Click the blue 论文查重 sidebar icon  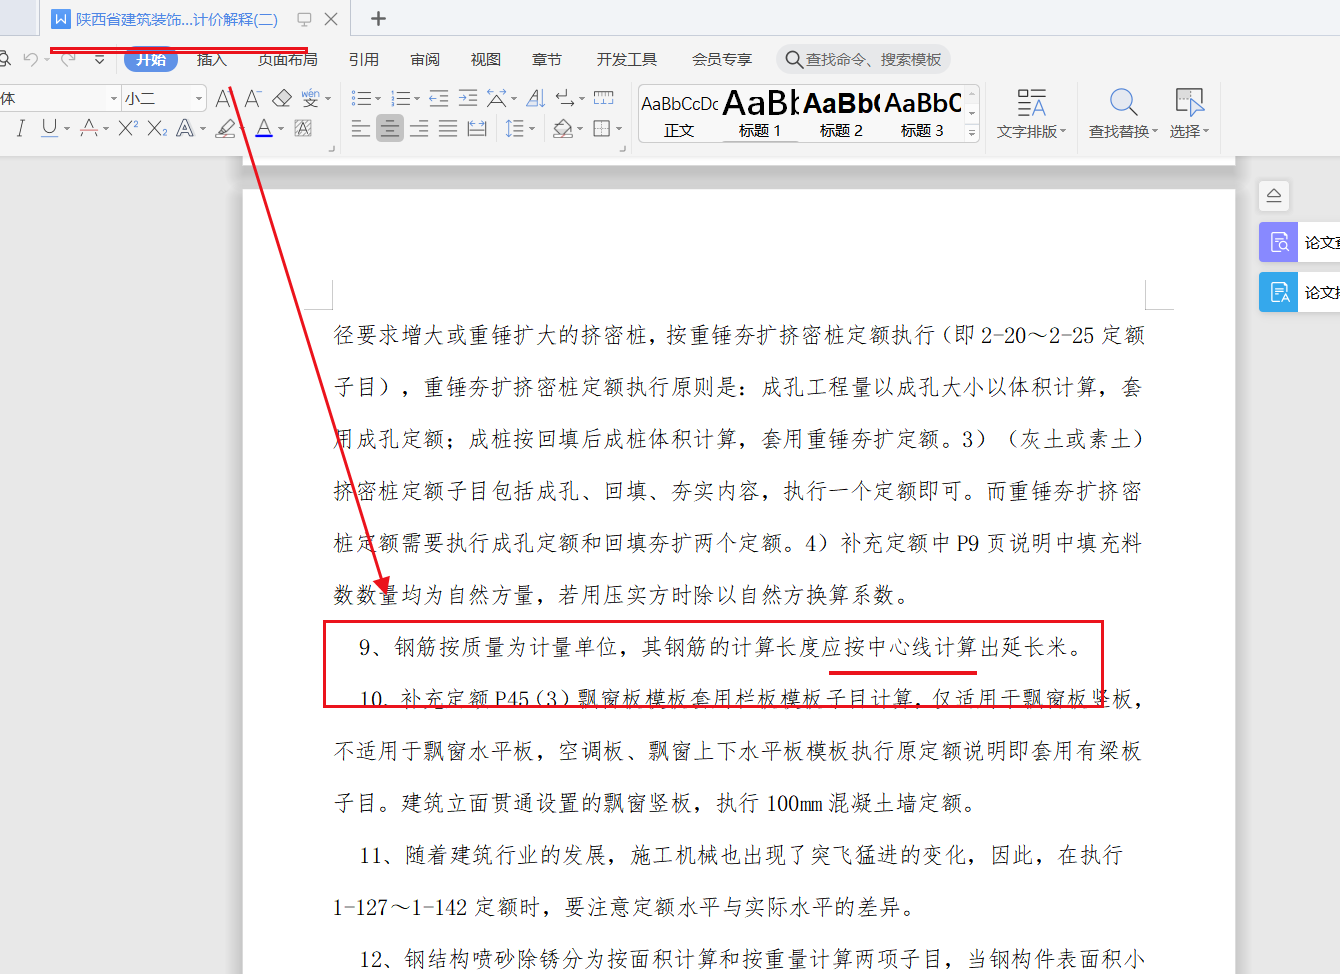(x=1278, y=242)
